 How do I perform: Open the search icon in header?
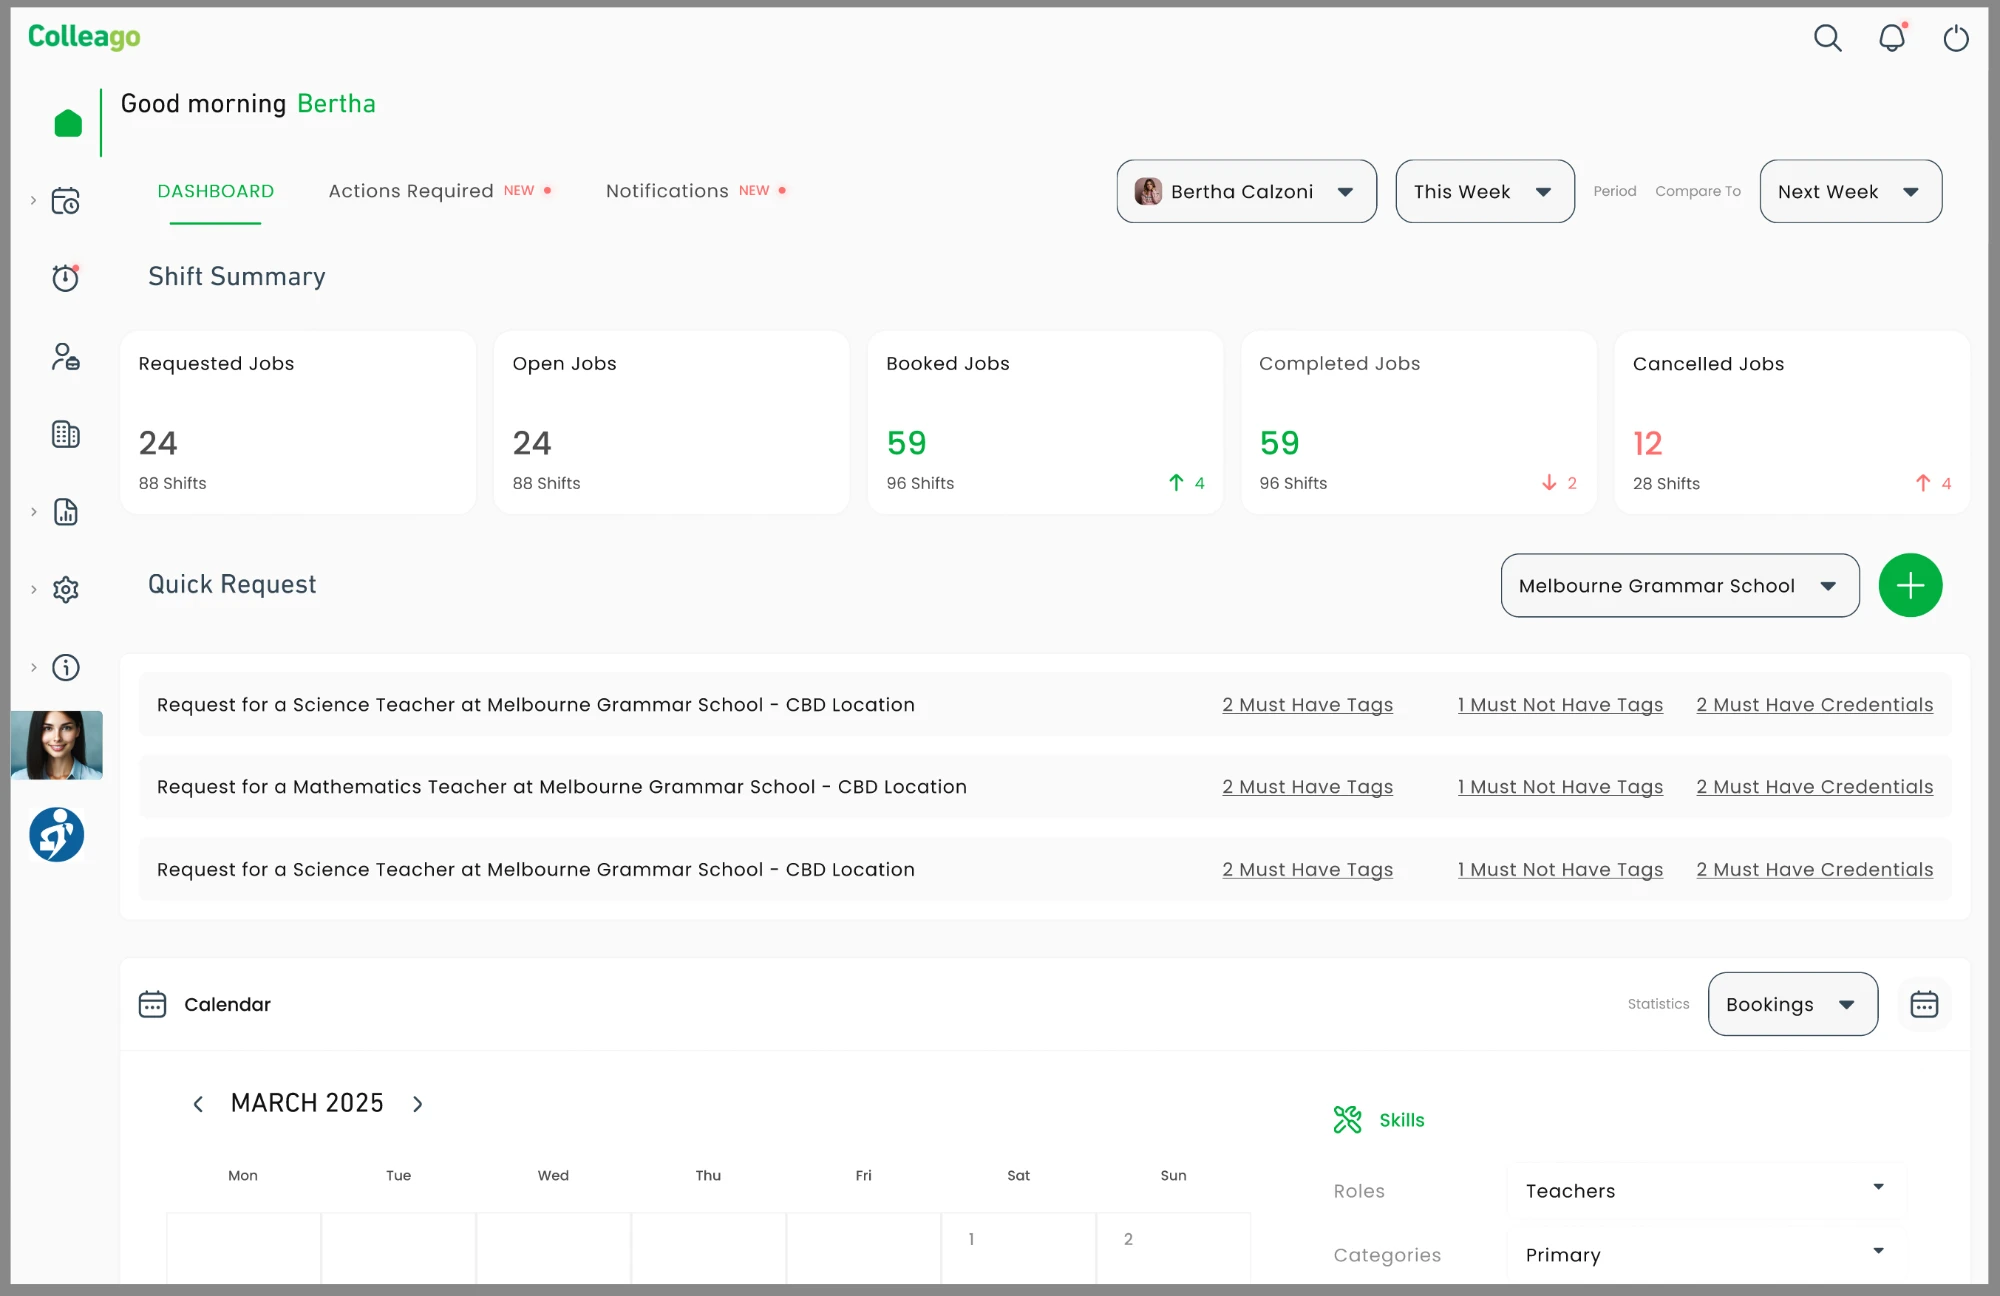click(1827, 38)
